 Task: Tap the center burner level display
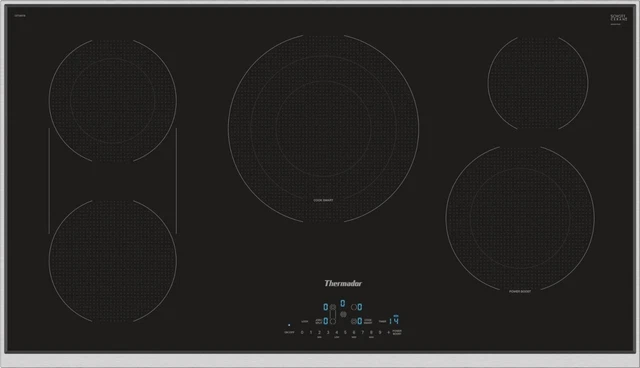point(343,304)
